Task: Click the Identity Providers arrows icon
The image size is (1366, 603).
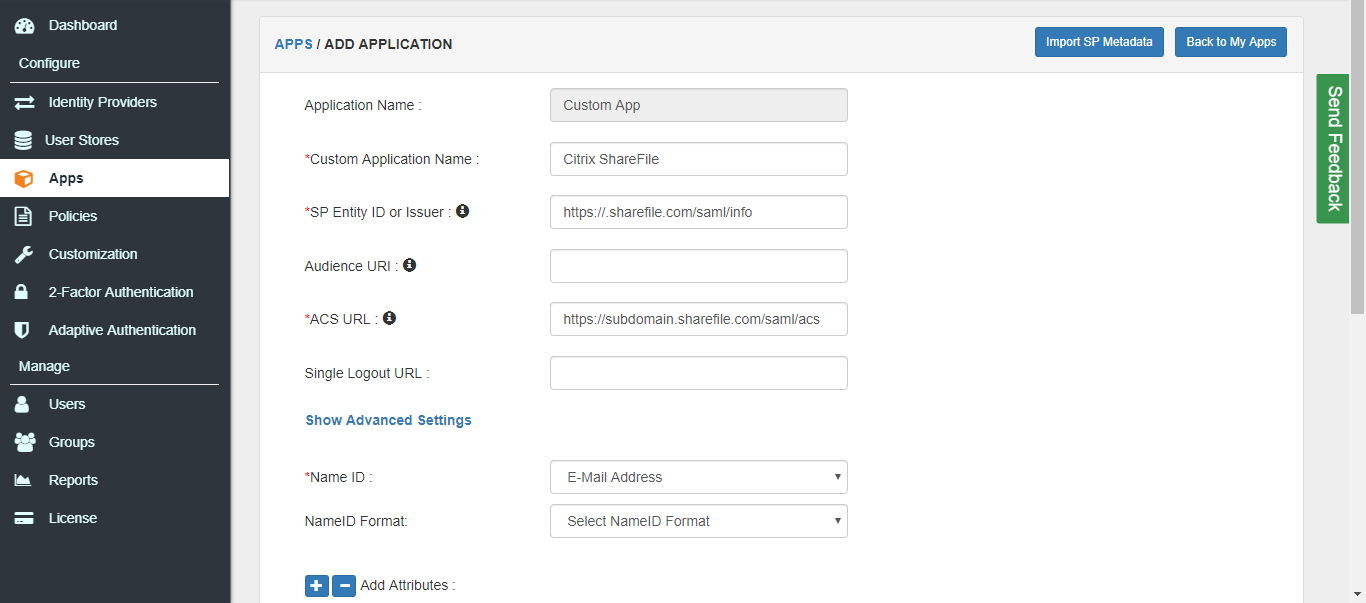Action: (24, 102)
